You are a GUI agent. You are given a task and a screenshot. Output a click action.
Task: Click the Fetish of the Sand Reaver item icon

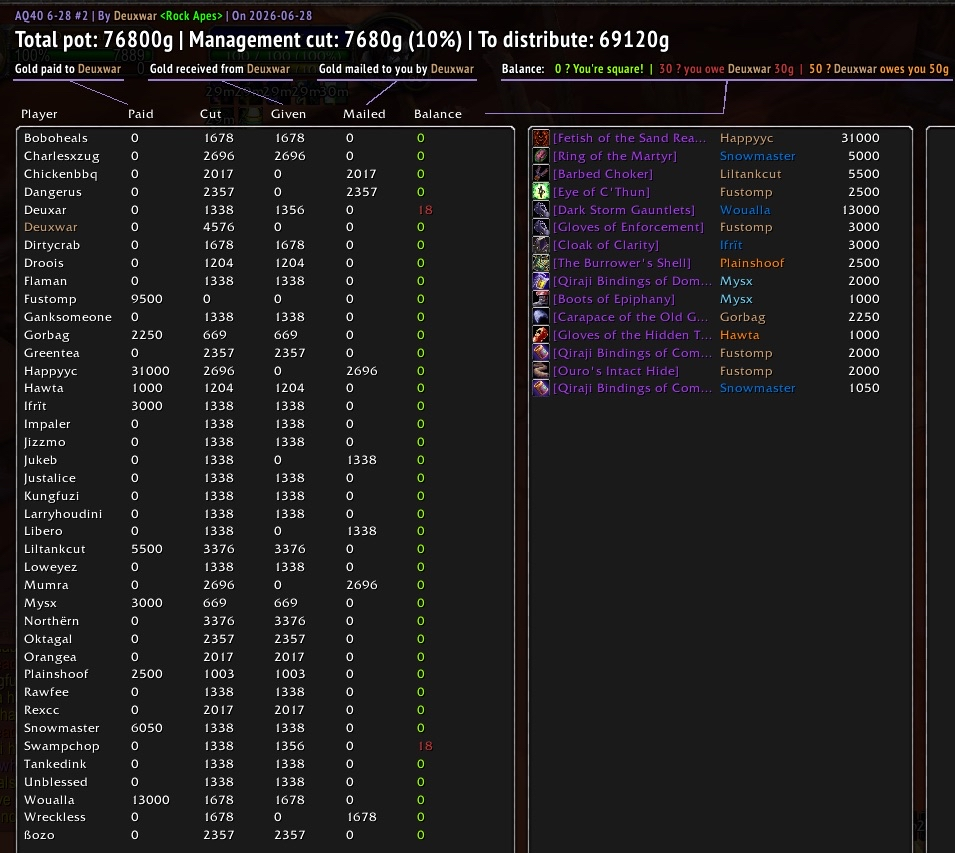(541, 138)
